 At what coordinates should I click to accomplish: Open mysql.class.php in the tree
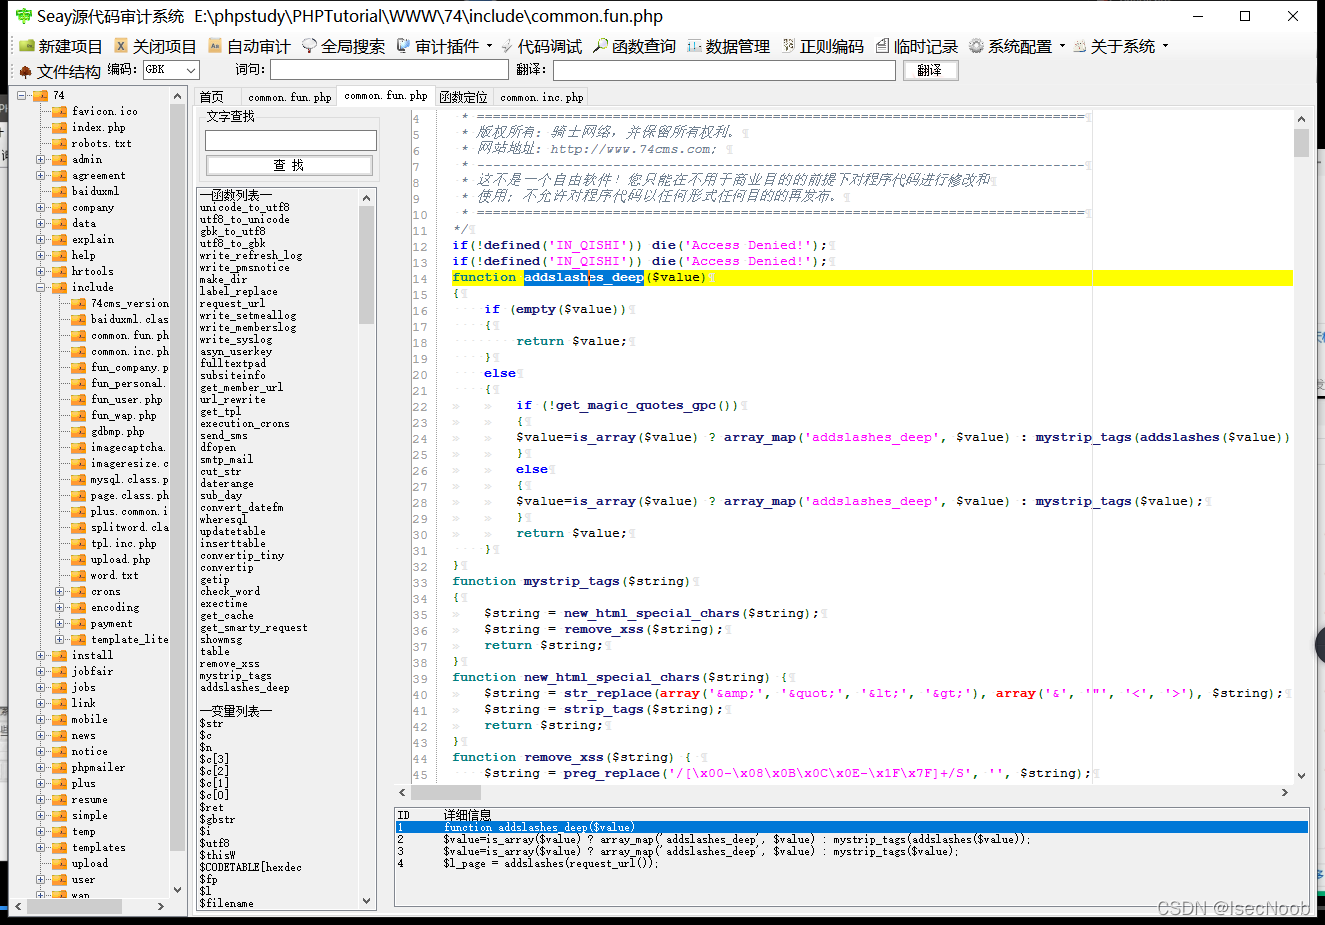130,480
